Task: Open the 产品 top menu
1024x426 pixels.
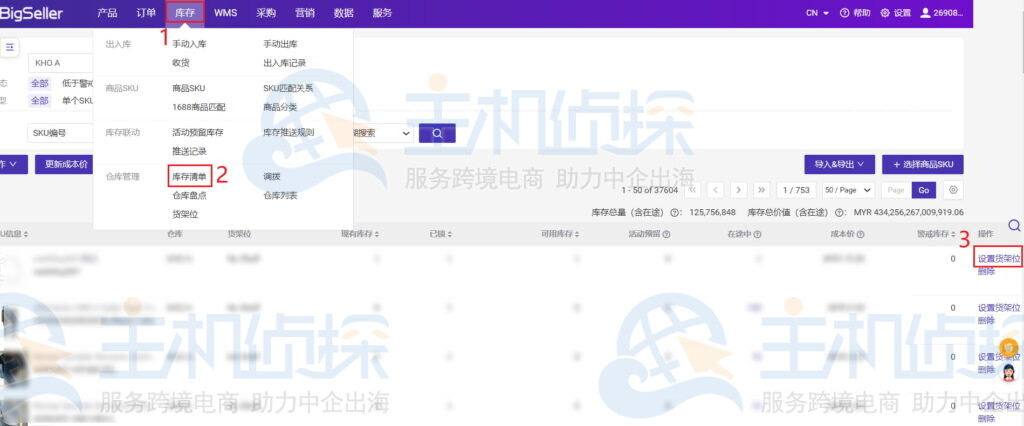Action: coord(107,13)
